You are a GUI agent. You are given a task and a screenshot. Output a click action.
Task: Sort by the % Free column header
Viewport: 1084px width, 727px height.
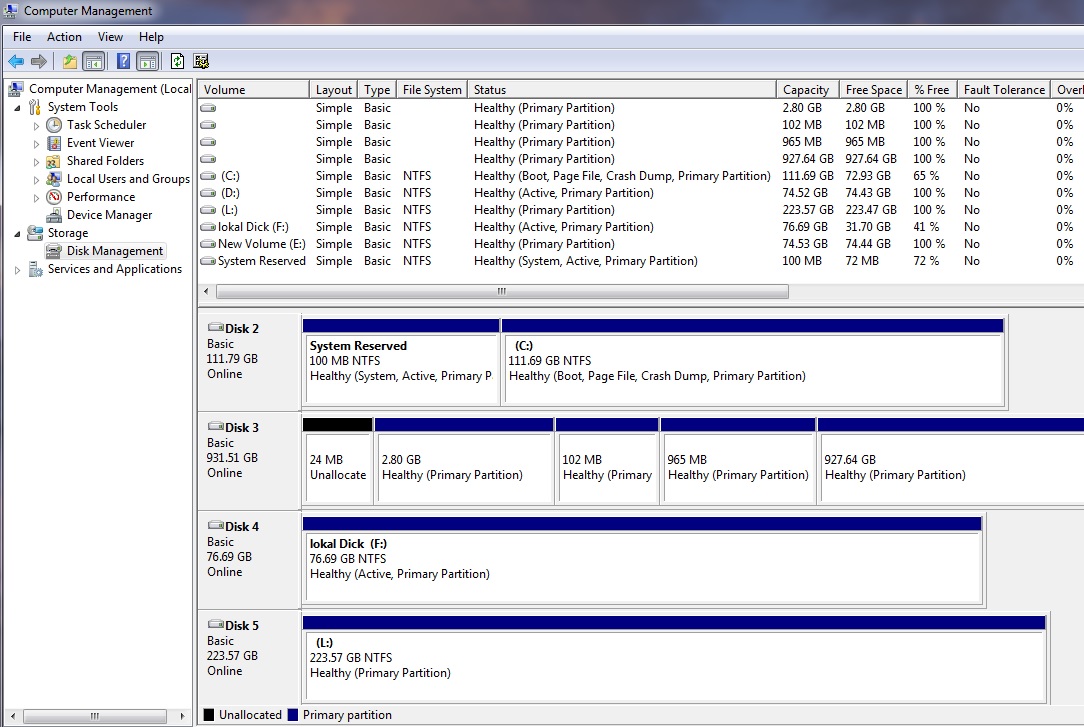click(x=933, y=90)
